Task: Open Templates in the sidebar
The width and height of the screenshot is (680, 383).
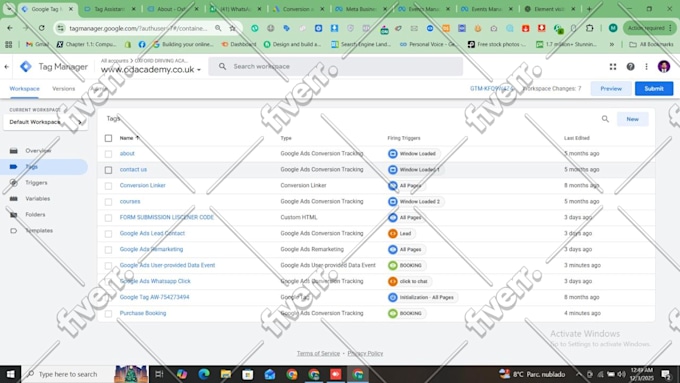Action: 39,231
